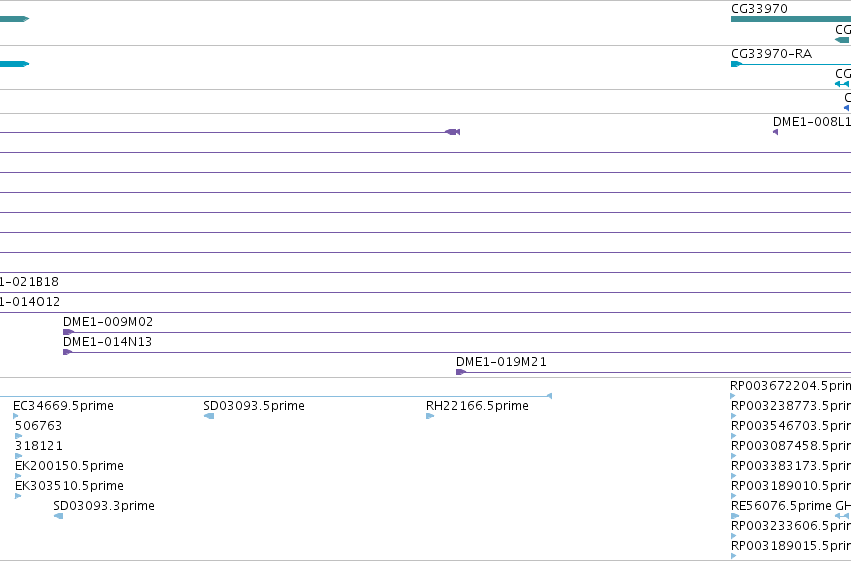
Task: Click the DME1-008L1 small arrow glyph
Action: (x=775, y=132)
